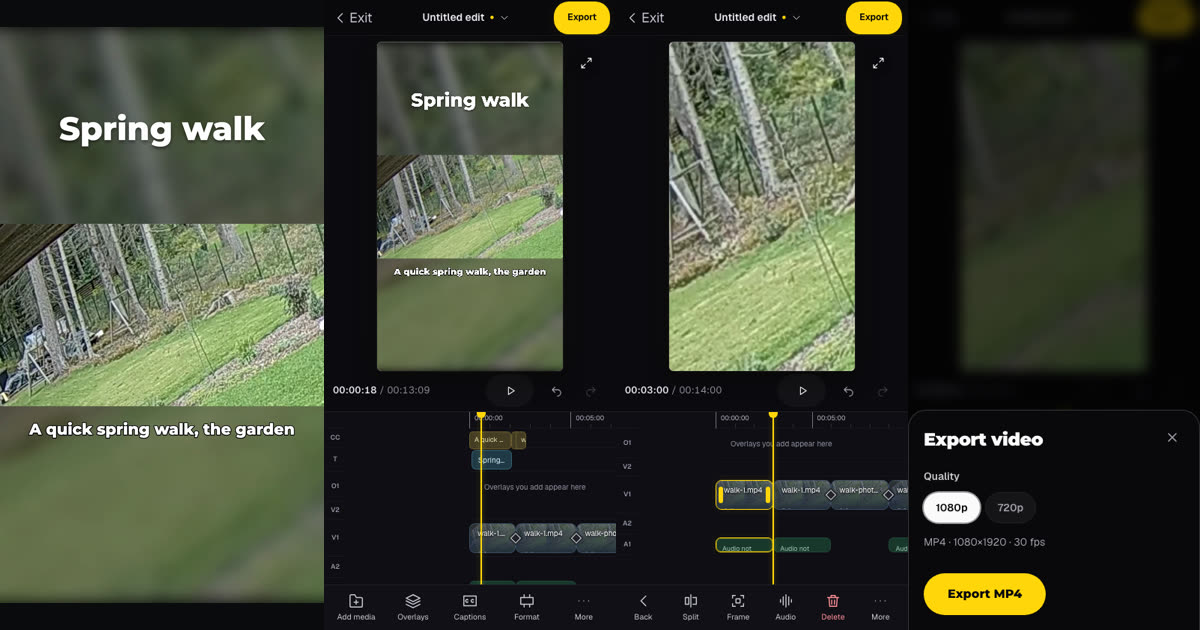The height and width of the screenshot is (630, 1200).
Task: Split the selected clip
Action: click(x=690, y=607)
